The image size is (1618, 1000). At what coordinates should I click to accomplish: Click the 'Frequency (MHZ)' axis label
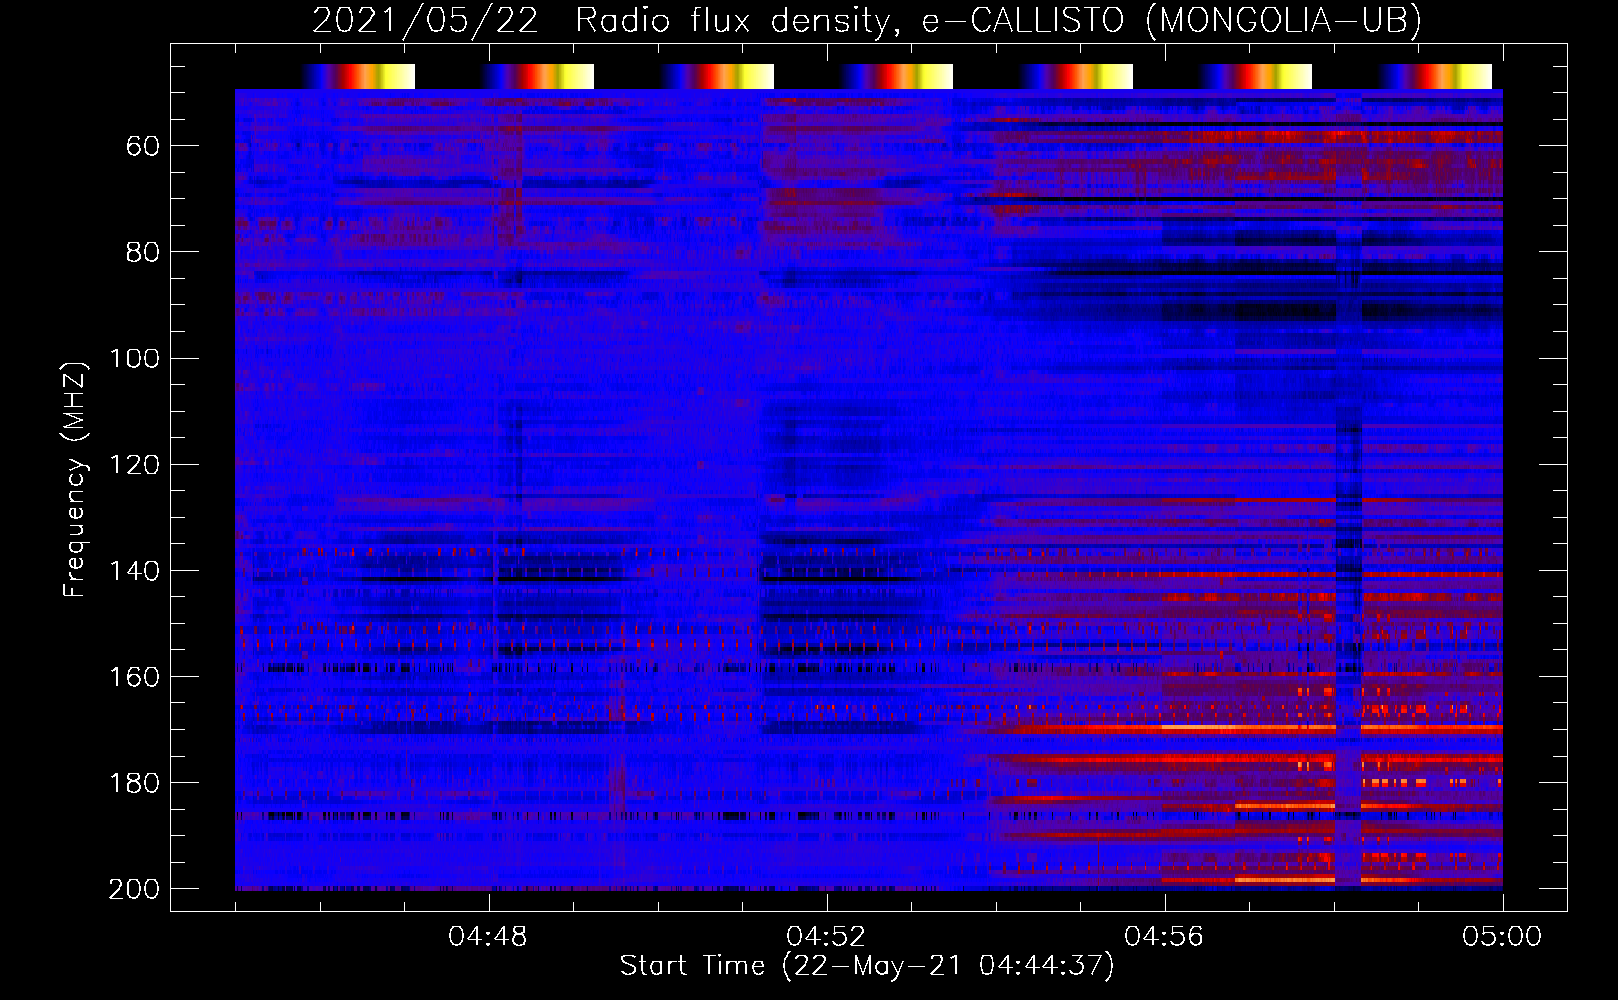[75, 479]
